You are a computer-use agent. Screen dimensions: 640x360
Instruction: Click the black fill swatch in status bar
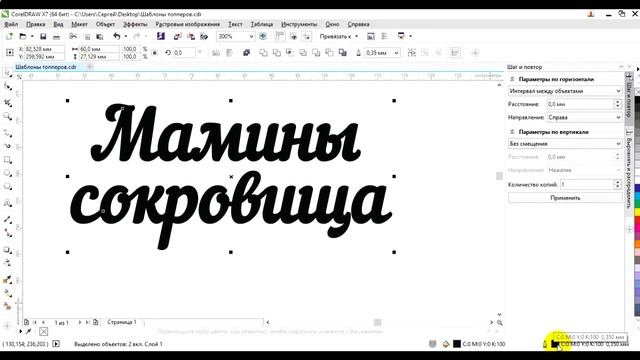pos(457,344)
